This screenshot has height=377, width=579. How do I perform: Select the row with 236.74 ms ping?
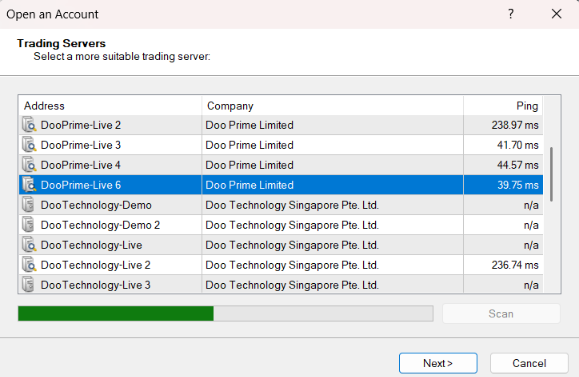281,265
